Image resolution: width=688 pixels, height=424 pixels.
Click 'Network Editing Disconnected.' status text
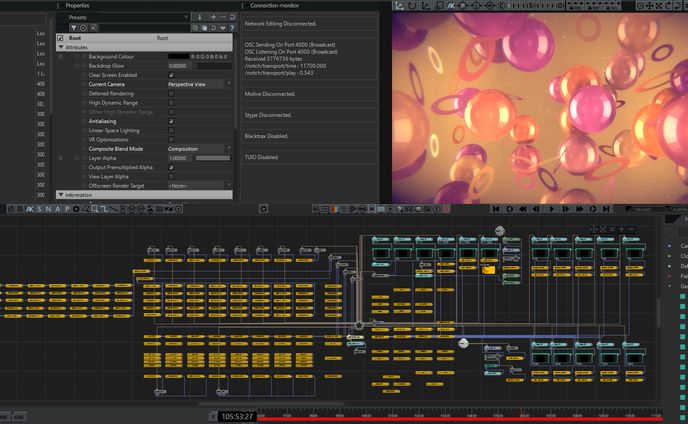pos(280,24)
